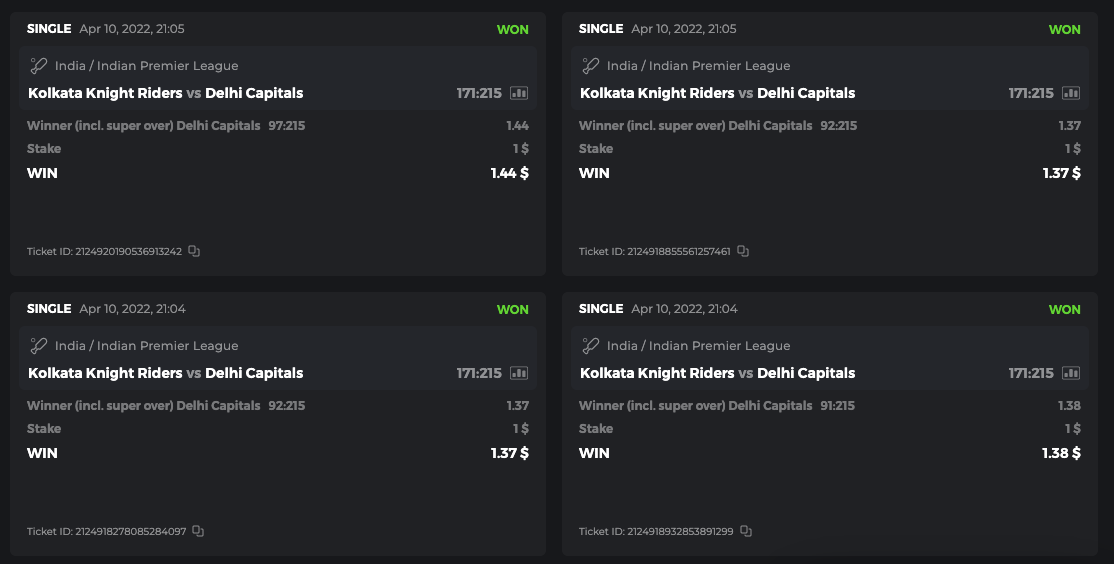
Task: Click India / Indian Premier League on 1.38 ticket
Action: (698, 346)
